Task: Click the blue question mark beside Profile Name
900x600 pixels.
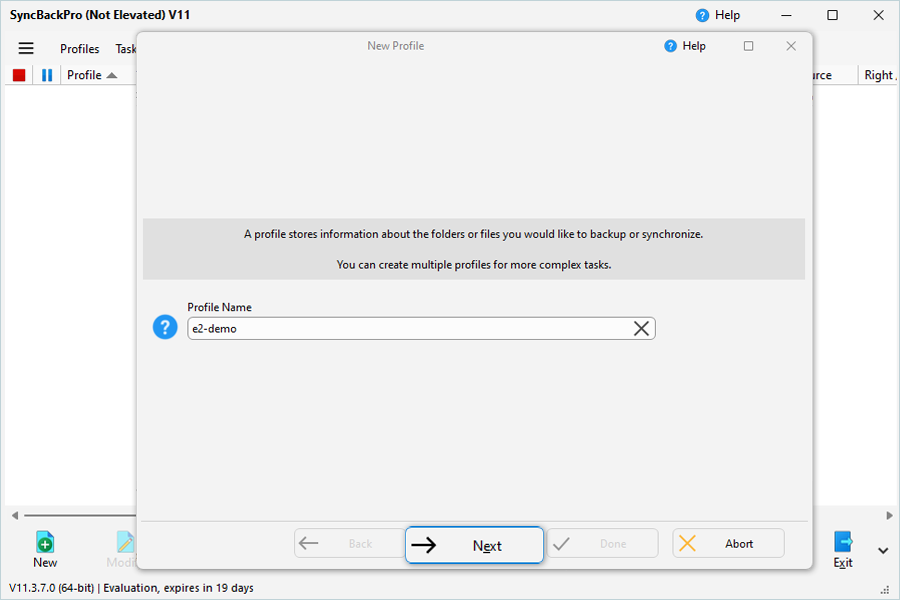Action: click(x=165, y=327)
